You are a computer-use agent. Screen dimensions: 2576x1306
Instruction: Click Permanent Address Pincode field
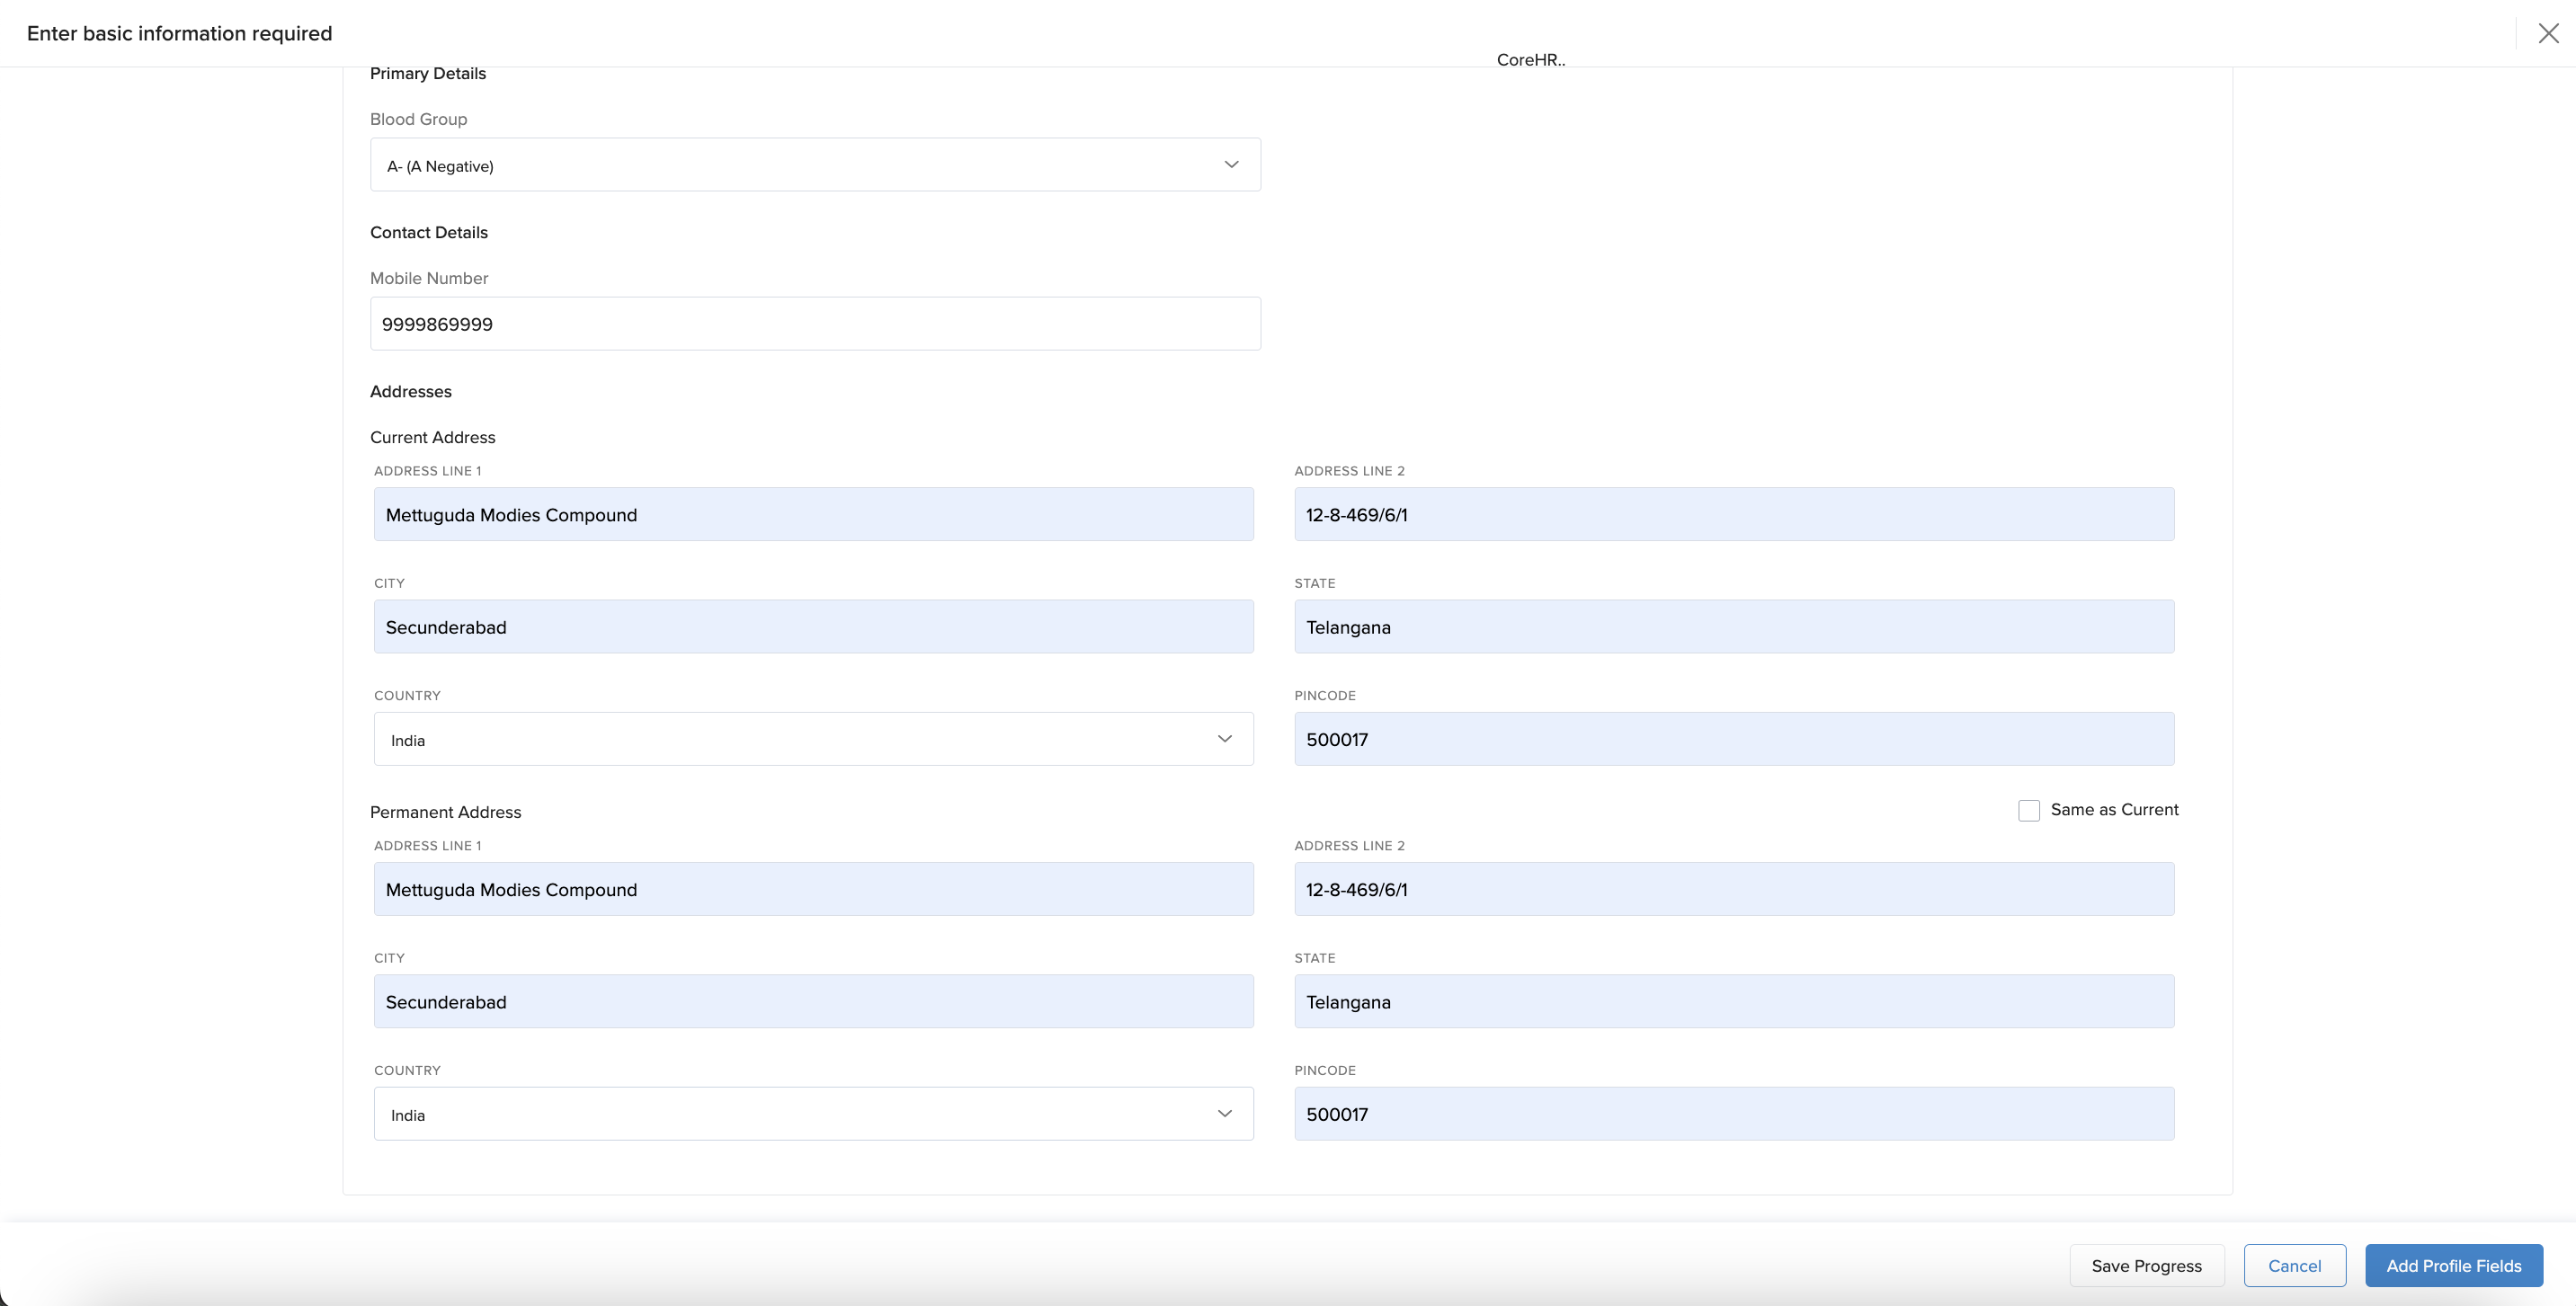pos(1733,1114)
